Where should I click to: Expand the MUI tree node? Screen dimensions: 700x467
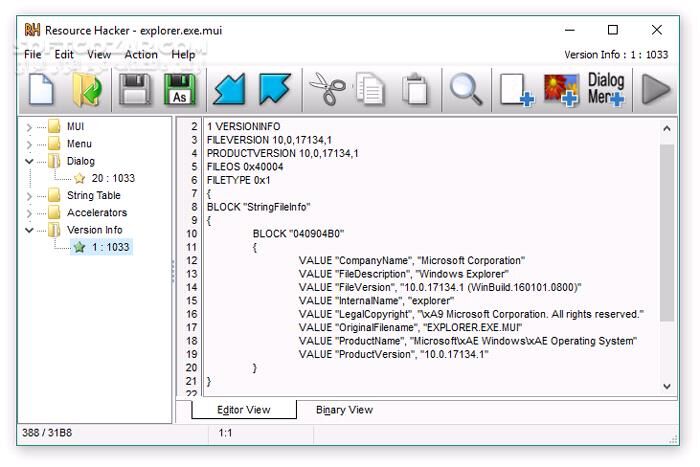click(x=30, y=127)
